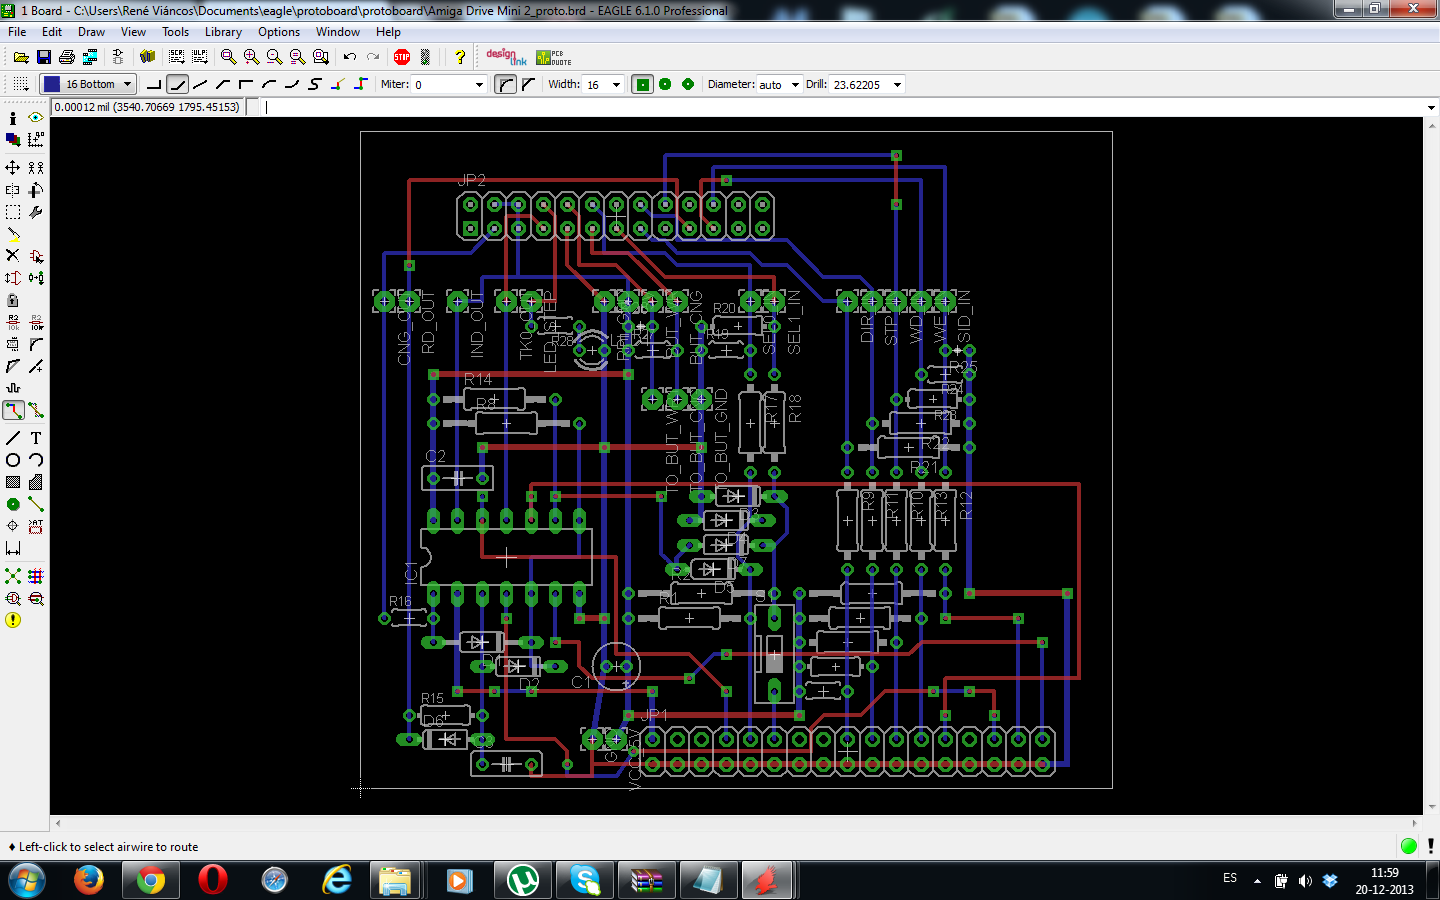Click the Ratsnest tool icon
This screenshot has height=900, width=1440.
(x=13, y=576)
